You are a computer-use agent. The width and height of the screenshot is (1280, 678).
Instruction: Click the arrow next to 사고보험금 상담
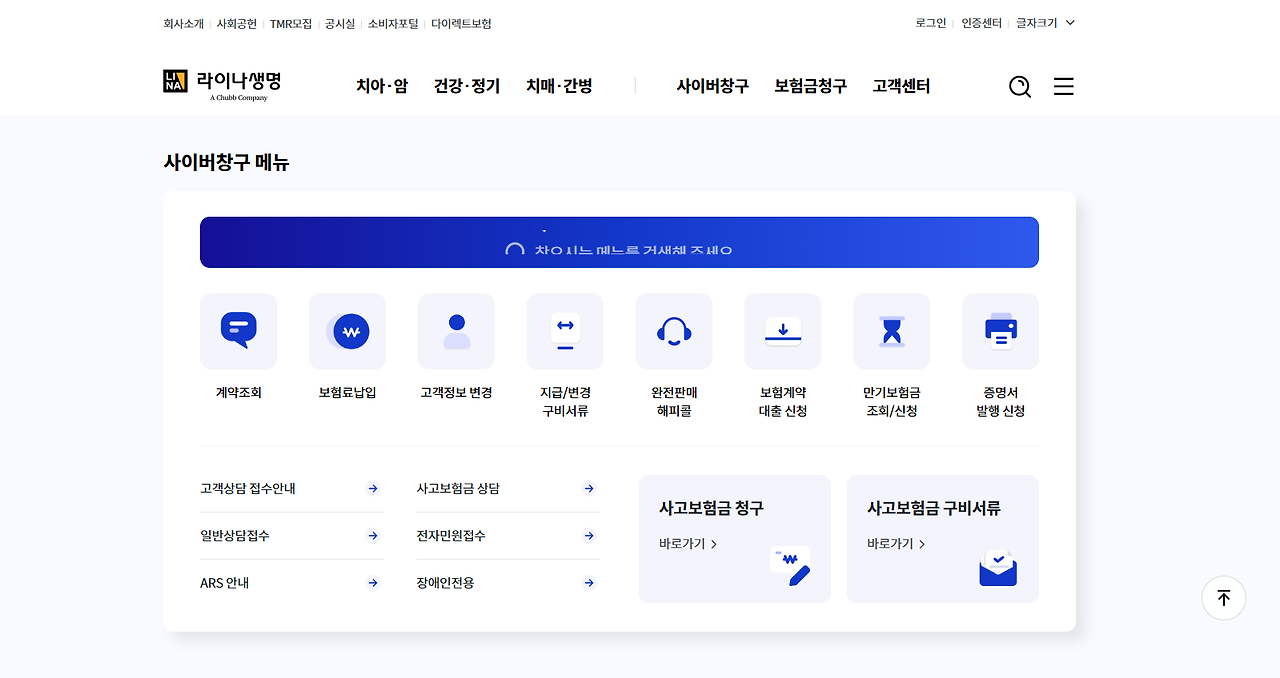[589, 489]
